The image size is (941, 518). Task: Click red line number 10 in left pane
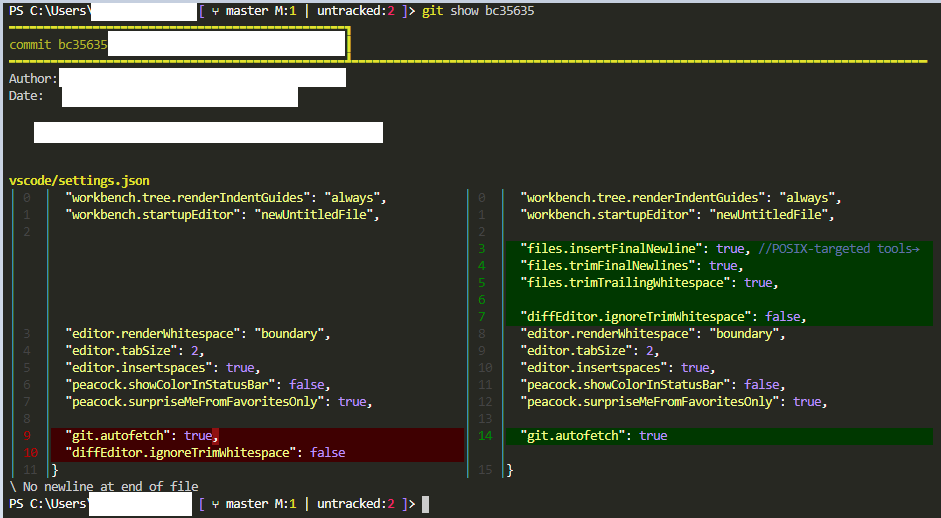31,453
